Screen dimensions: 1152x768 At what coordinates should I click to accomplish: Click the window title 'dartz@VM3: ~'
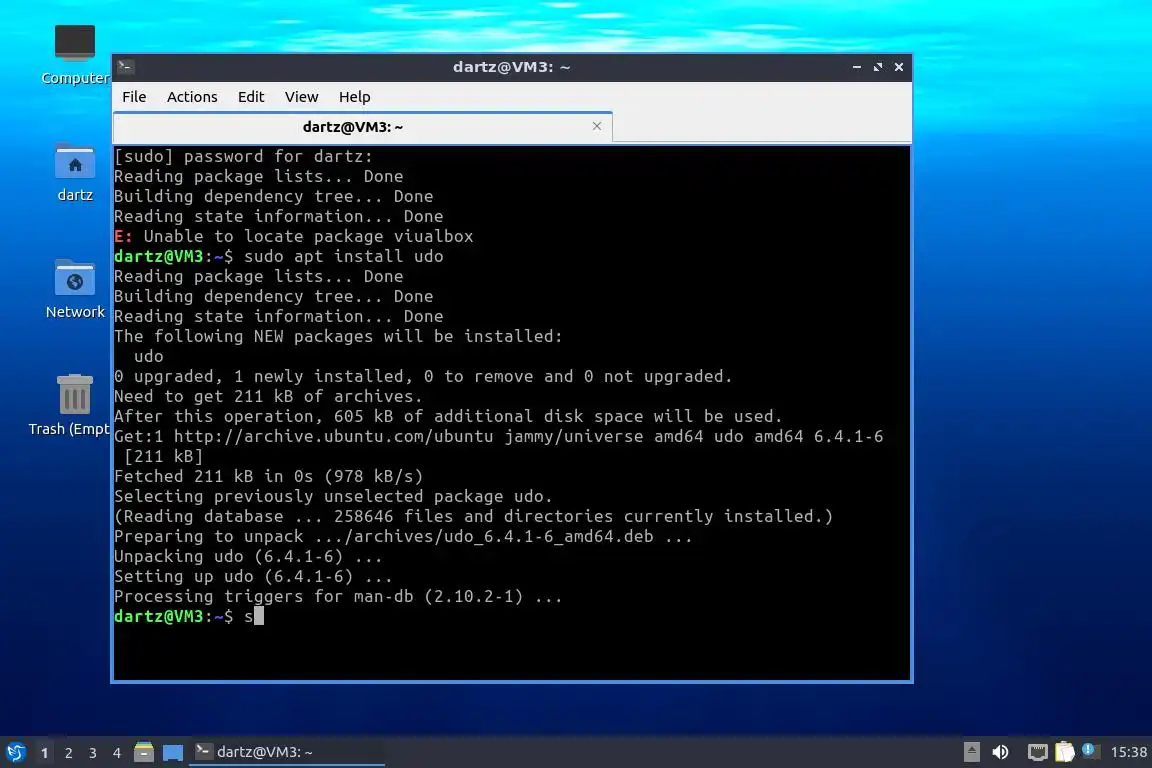point(511,67)
